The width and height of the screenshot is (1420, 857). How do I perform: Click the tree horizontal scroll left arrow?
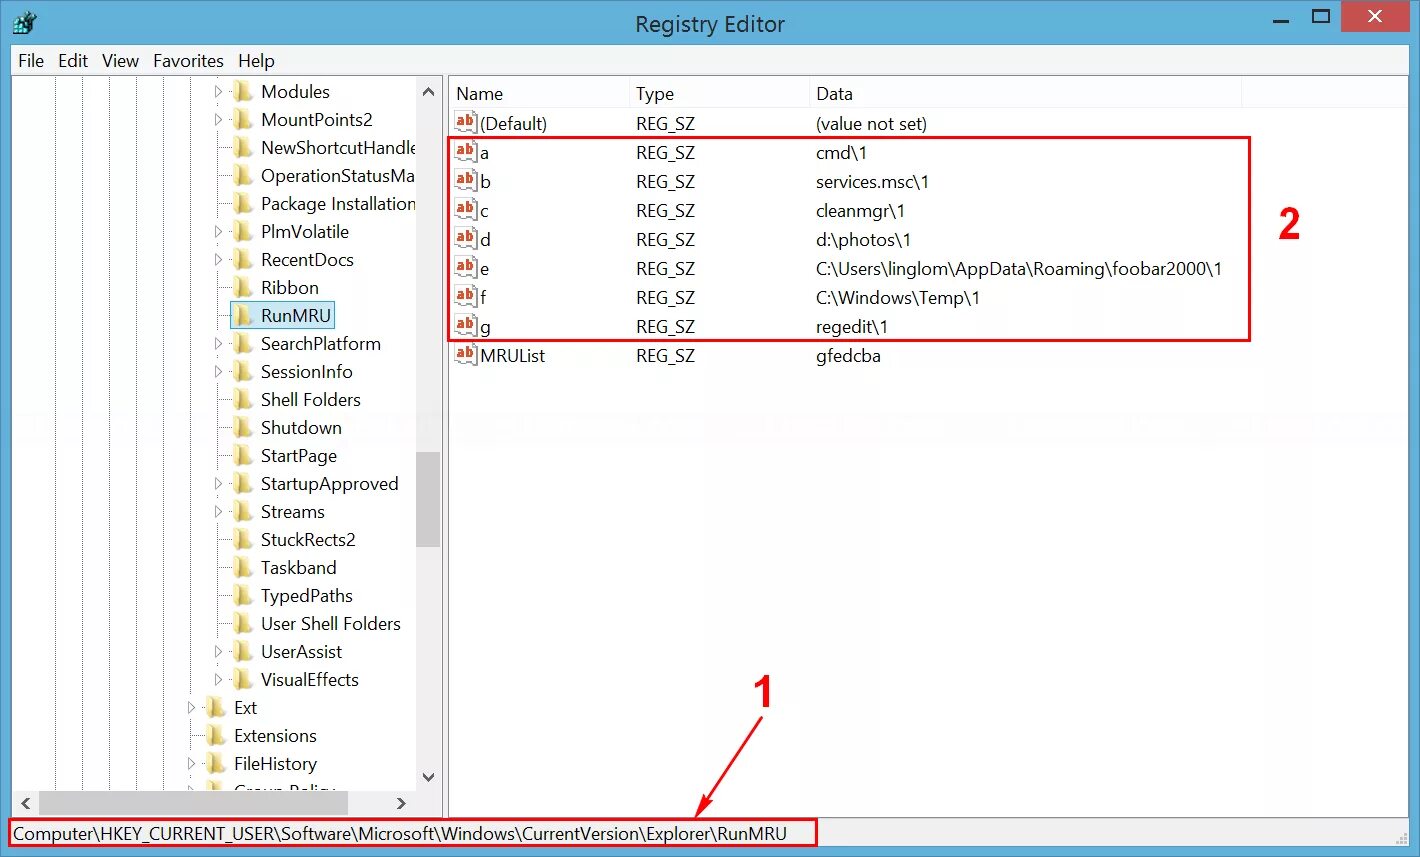[x=26, y=803]
